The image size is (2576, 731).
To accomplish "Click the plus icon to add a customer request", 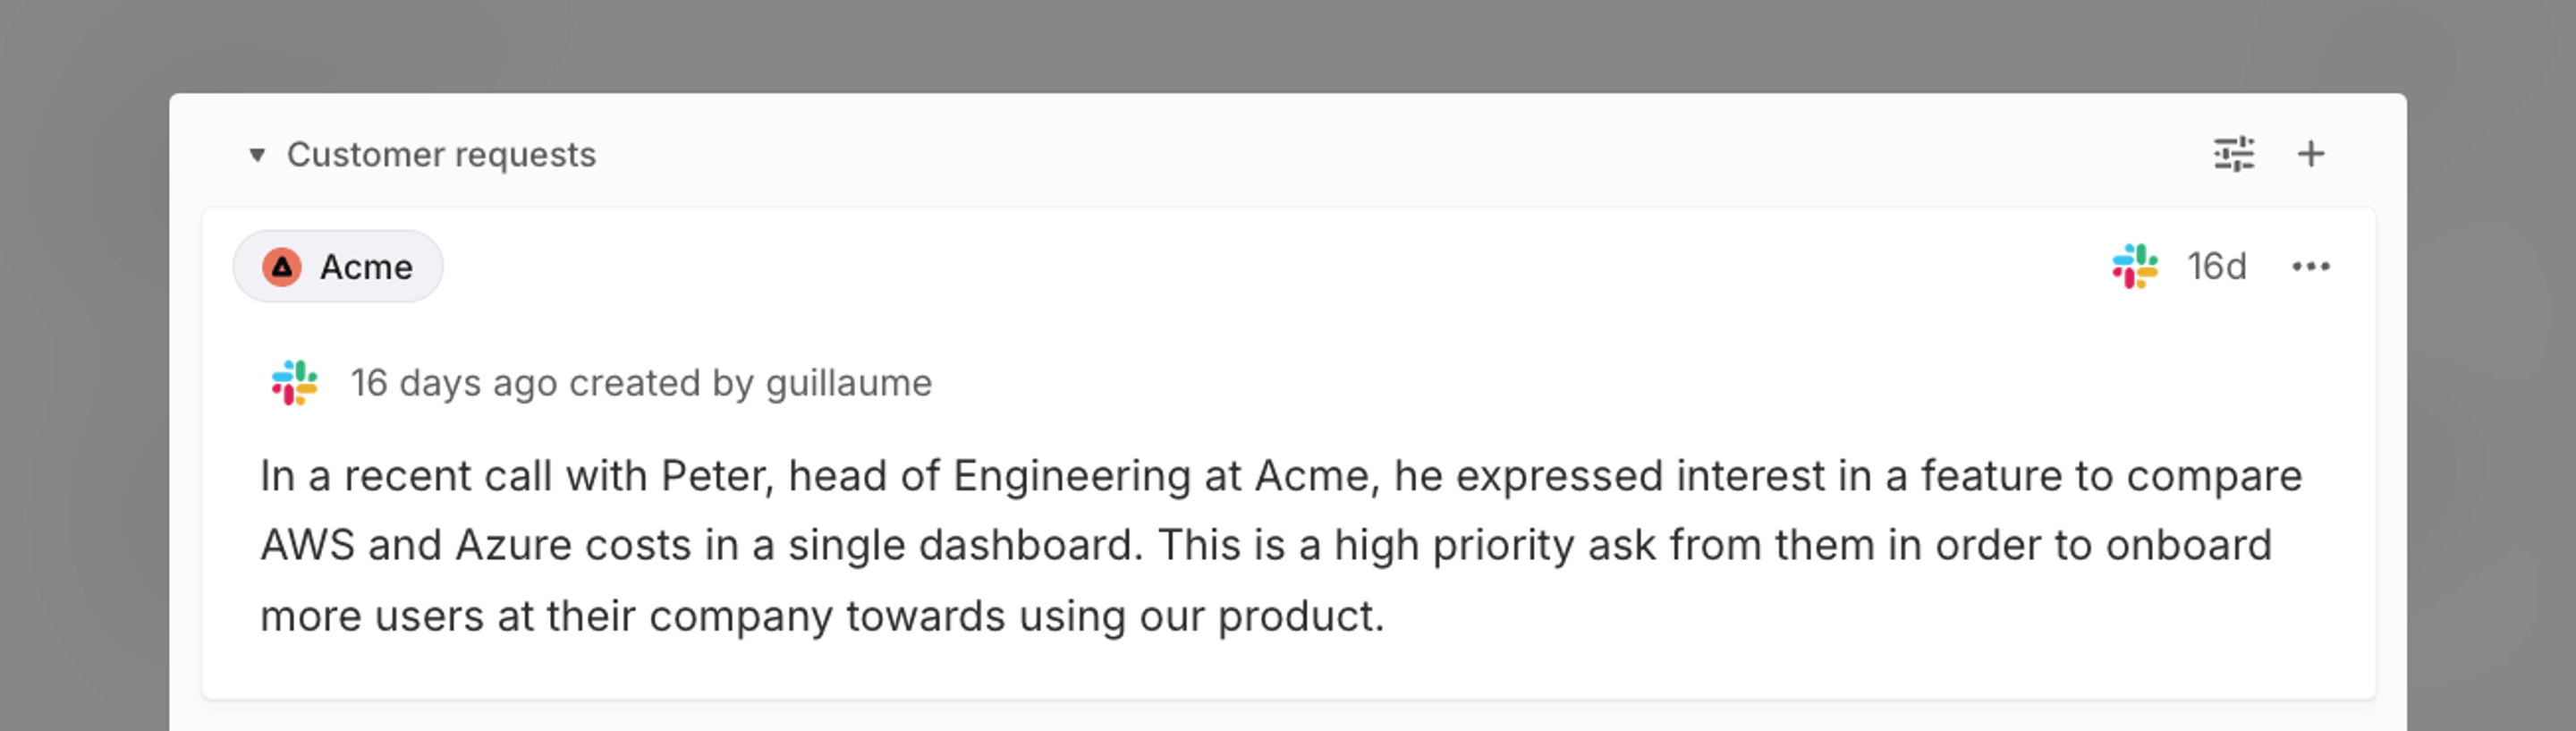I will click(2313, 154).
